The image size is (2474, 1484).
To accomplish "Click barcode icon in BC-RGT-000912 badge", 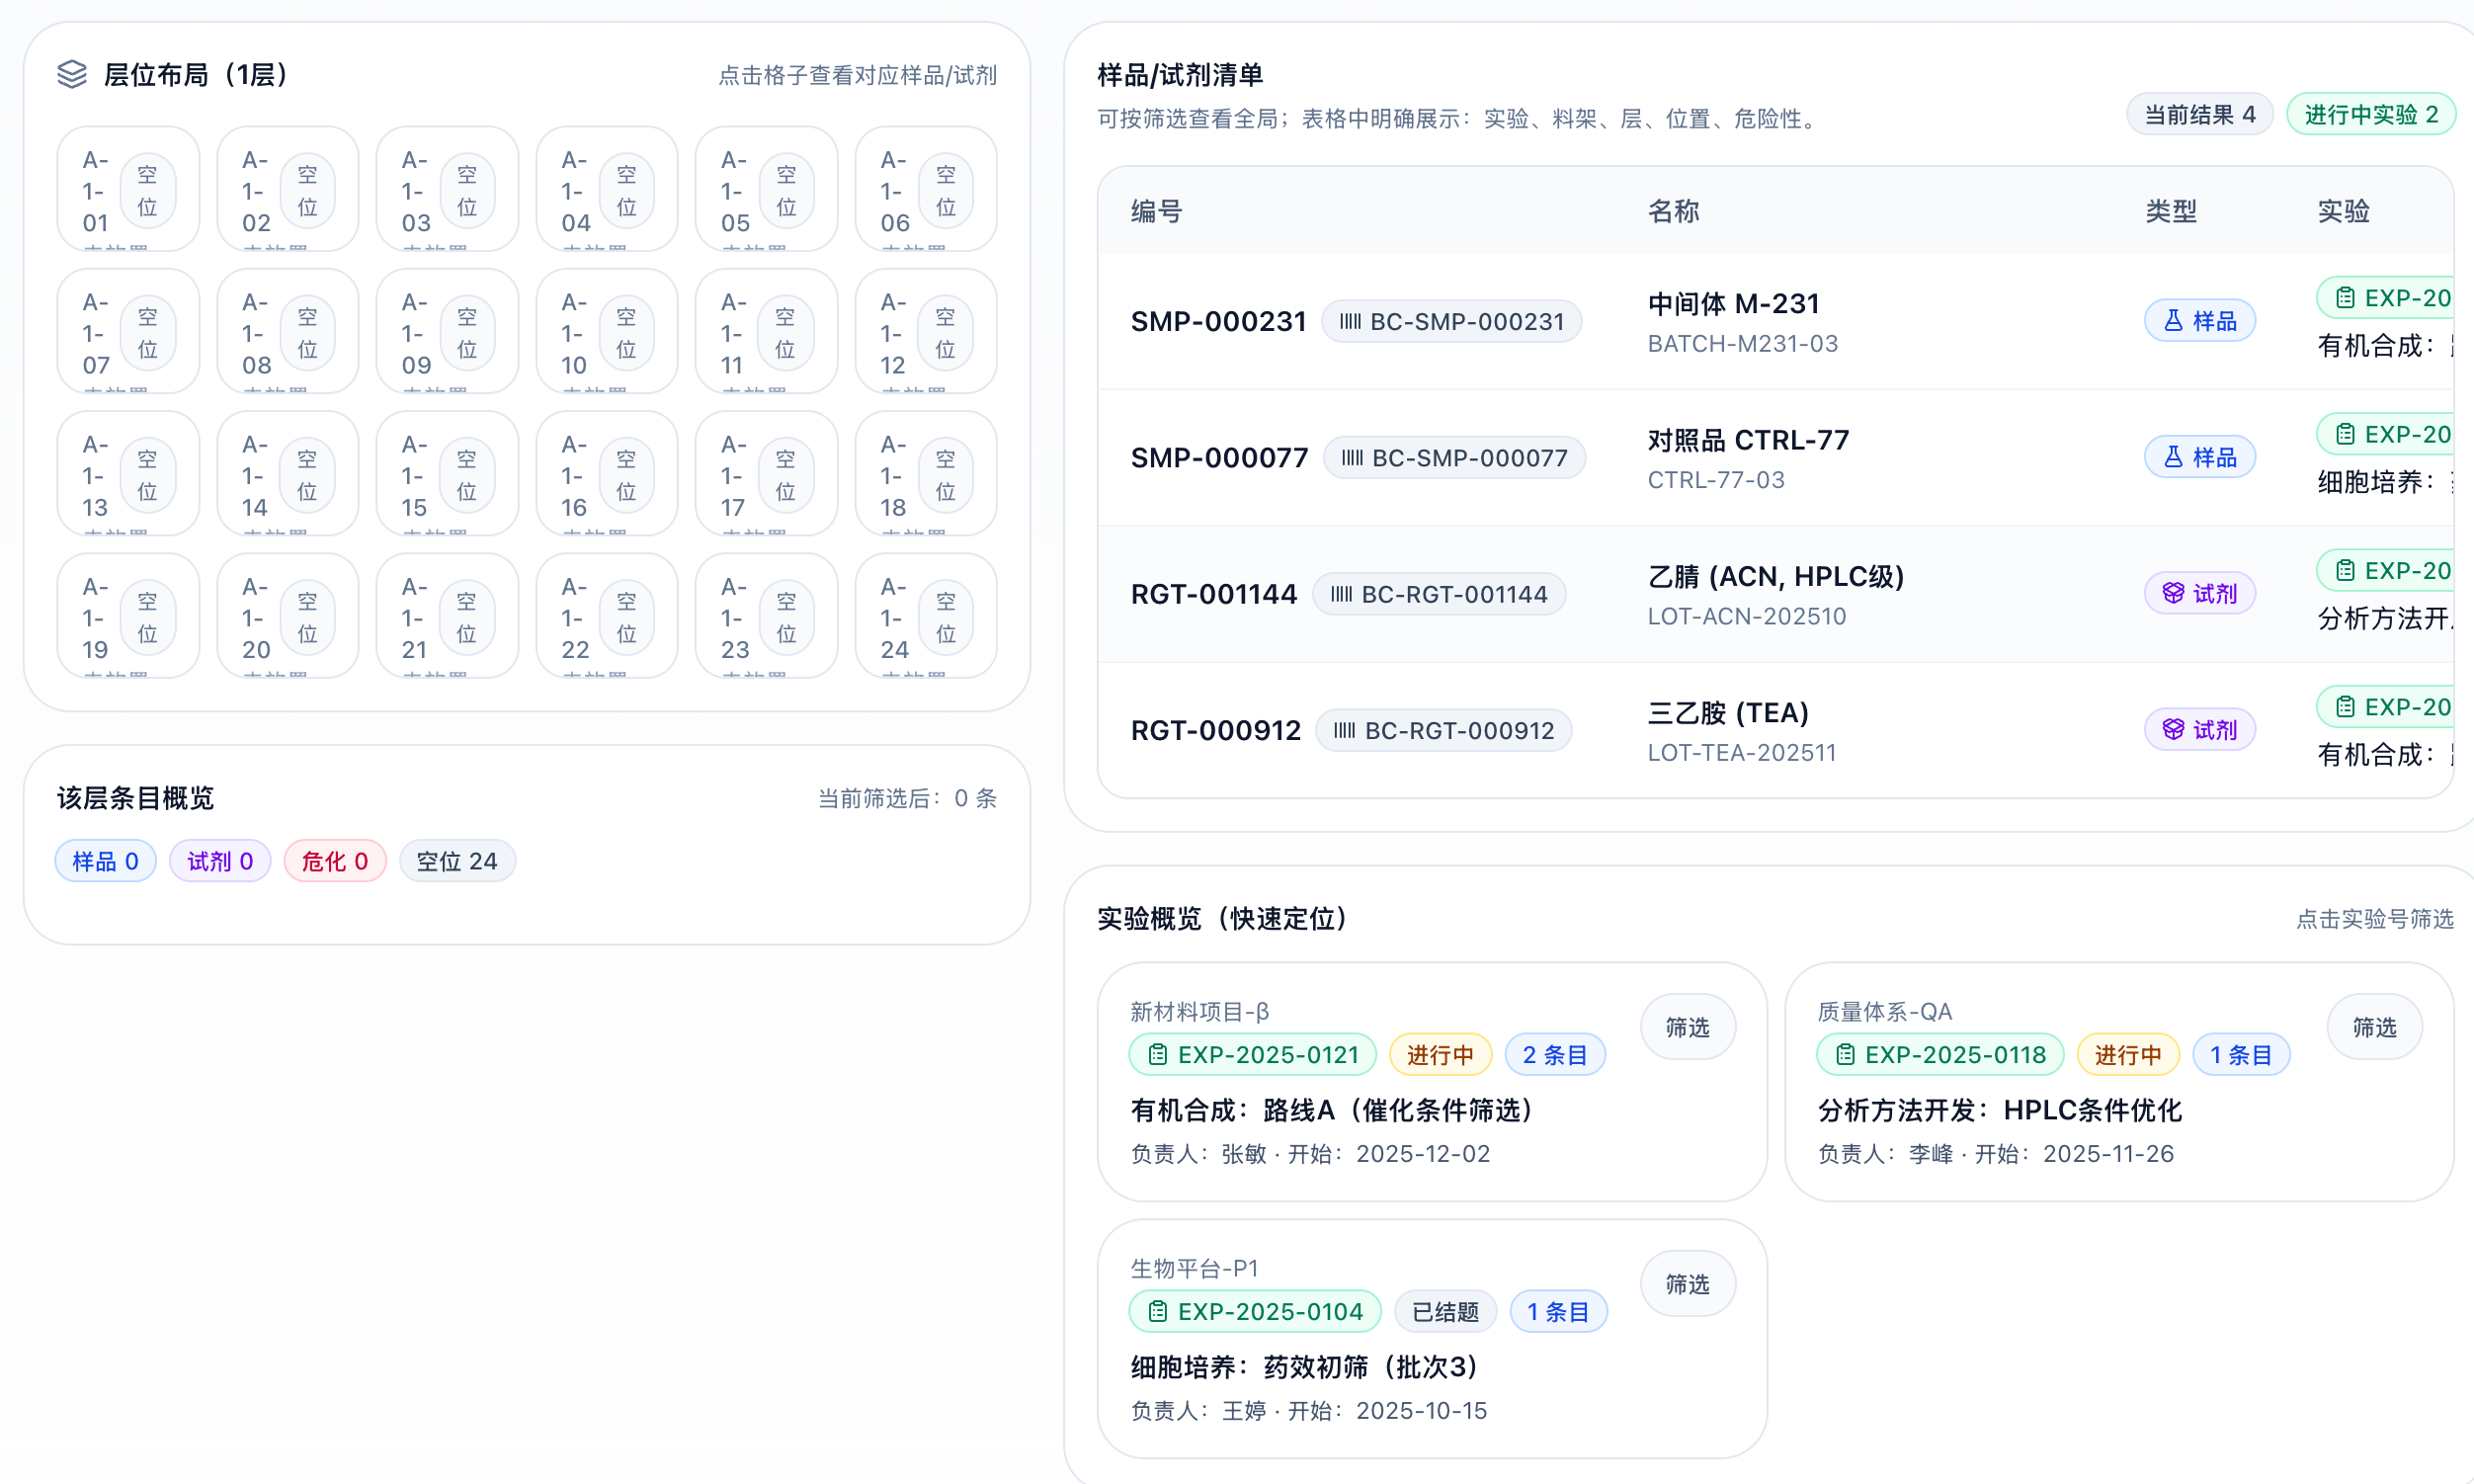I will pos(1344,730).
